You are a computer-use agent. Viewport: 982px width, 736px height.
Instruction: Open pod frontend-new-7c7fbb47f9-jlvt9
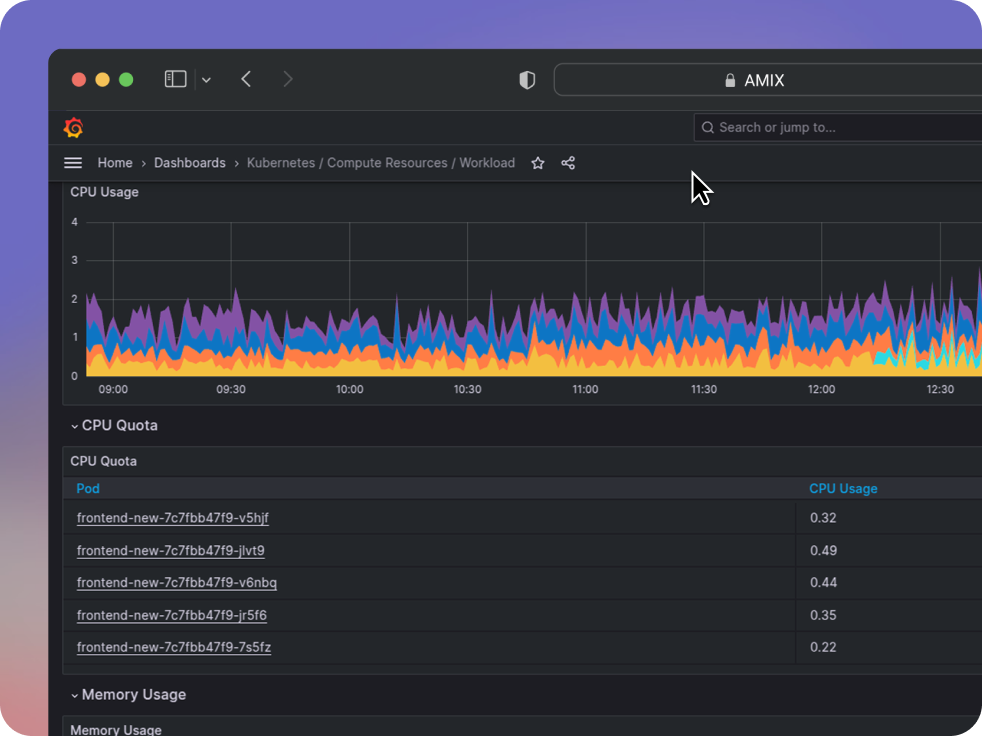[x=170, y=551]
